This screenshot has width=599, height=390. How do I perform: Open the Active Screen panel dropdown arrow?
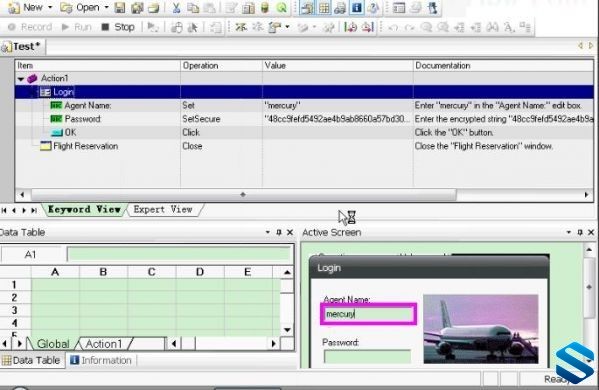tap(568, 232)
